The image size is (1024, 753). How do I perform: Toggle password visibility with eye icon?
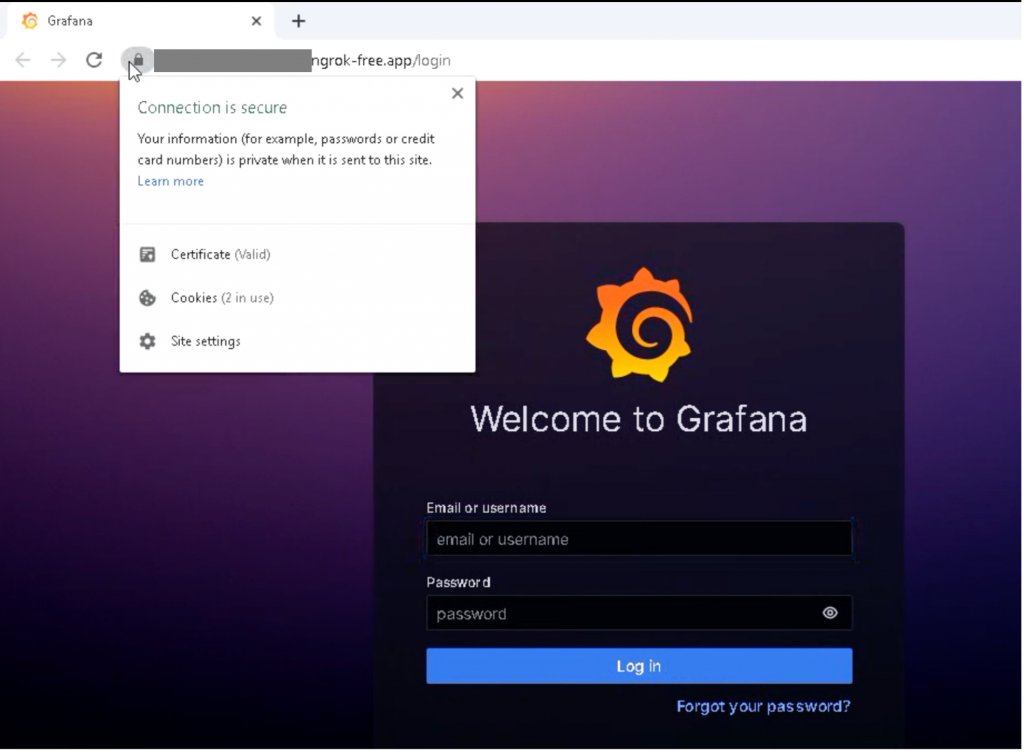[830, 613]
